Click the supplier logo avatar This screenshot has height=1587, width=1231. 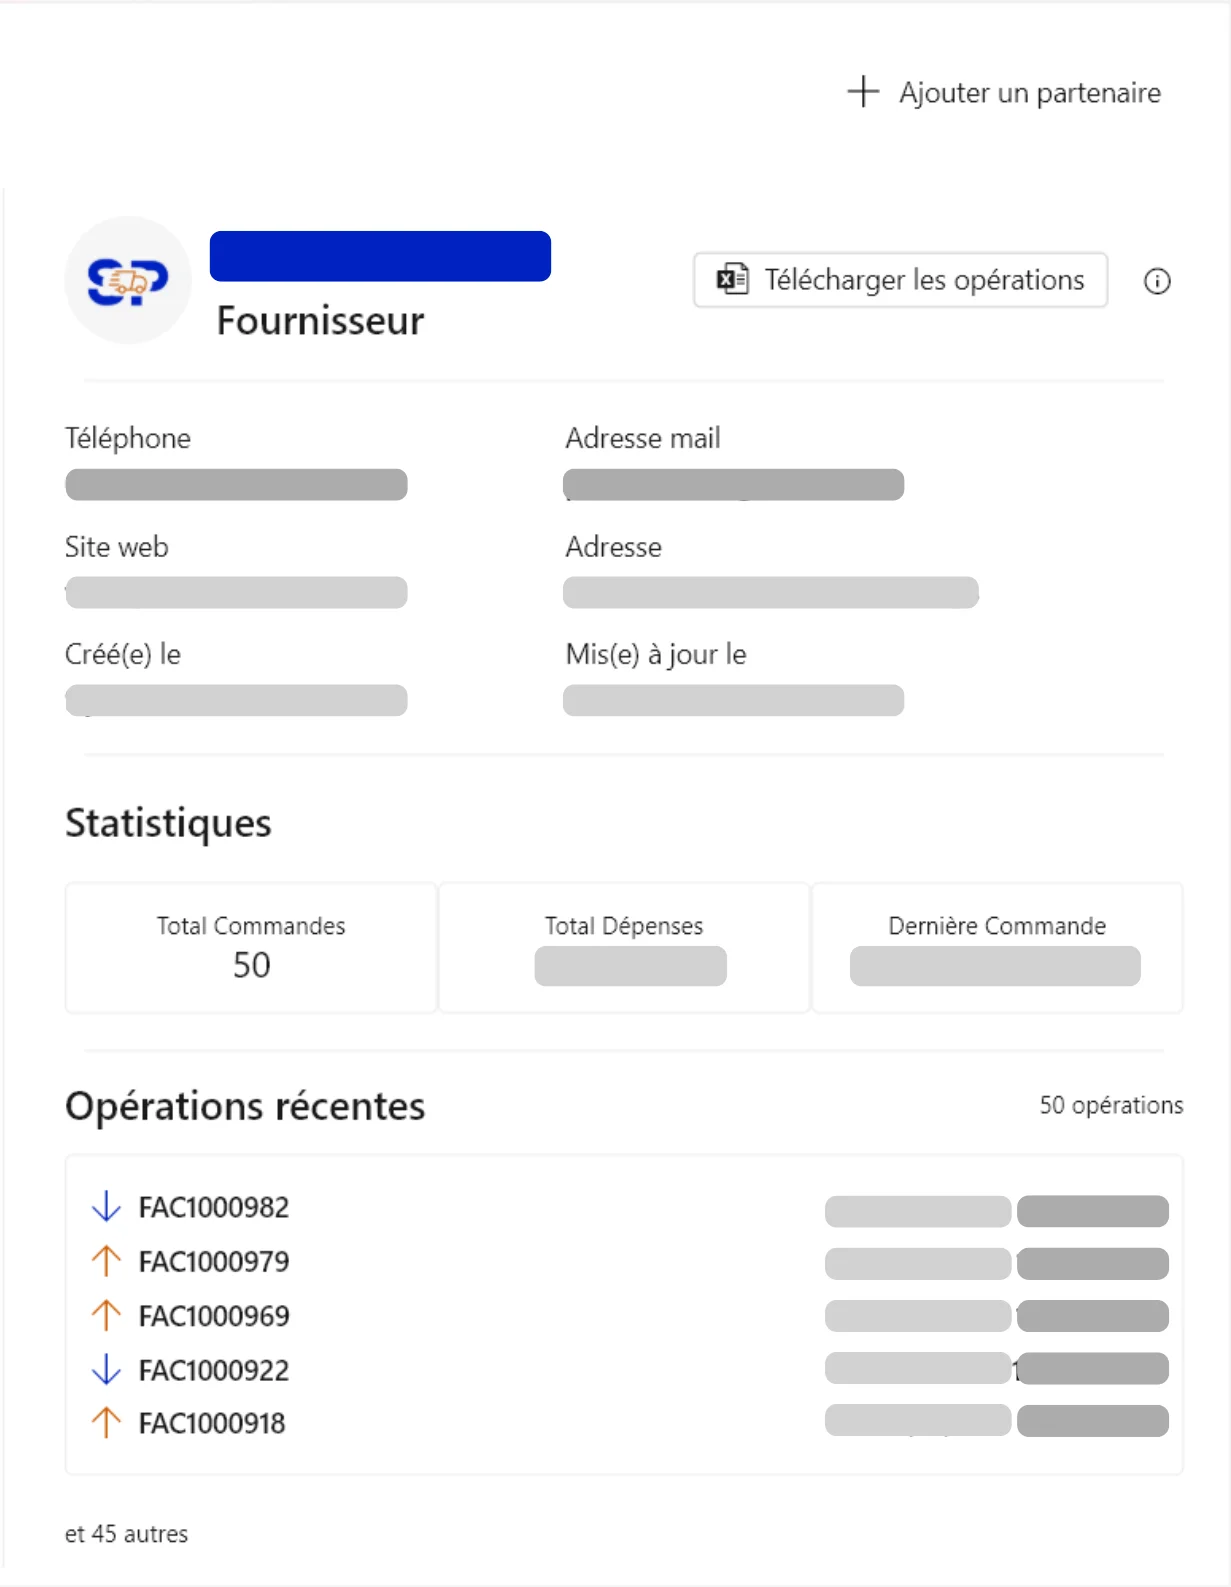point(128,281)
